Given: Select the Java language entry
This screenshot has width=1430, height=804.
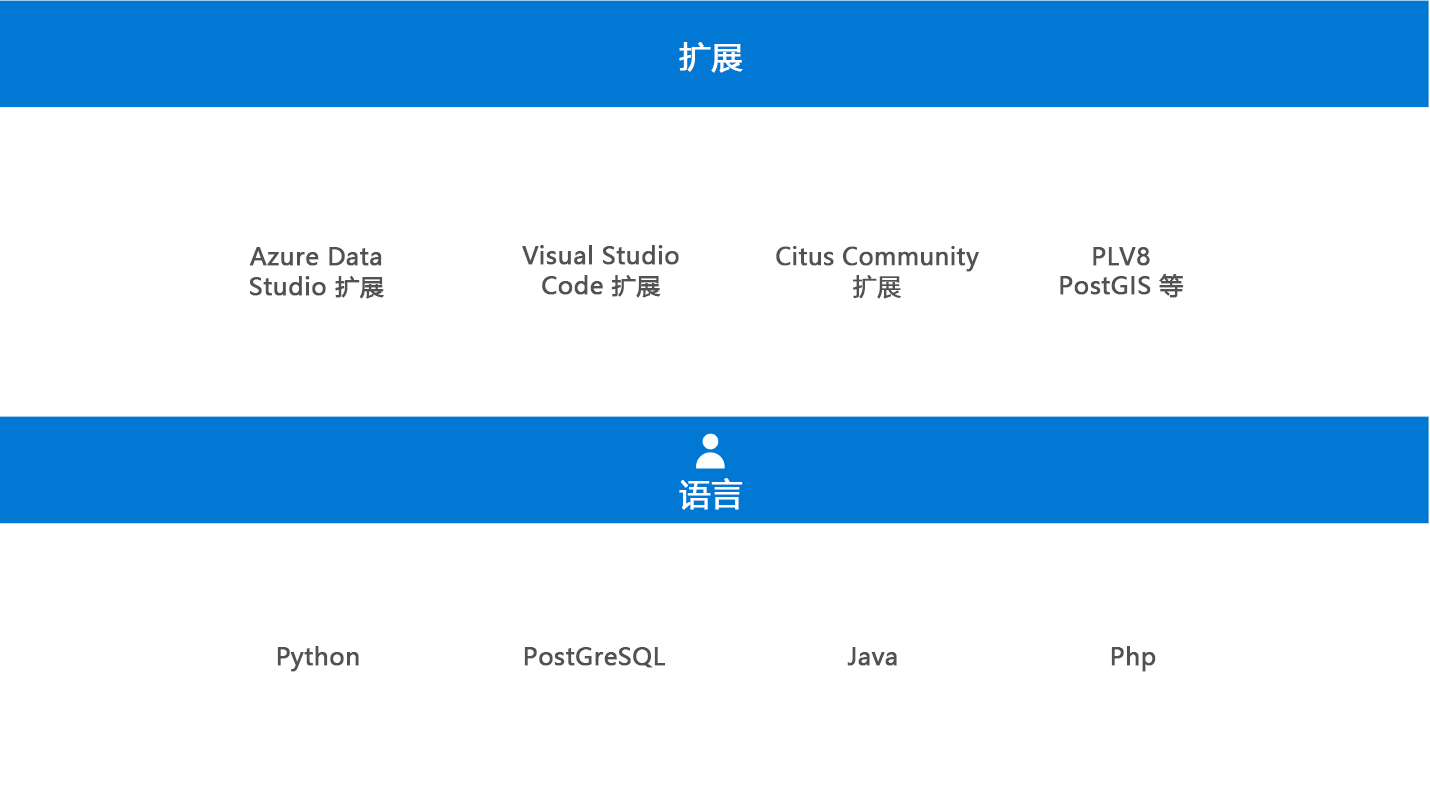Looking at the screenshot, I should pyautogui.click(x=872, y=657).
